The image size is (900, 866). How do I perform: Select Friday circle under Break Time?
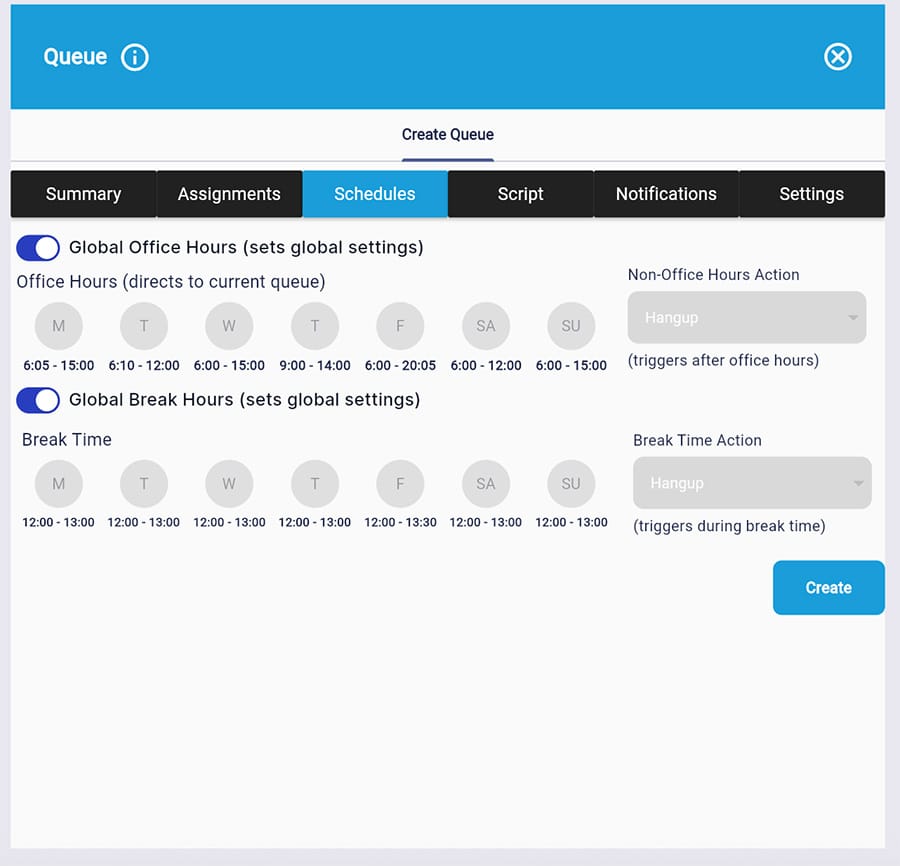(400, 484)
